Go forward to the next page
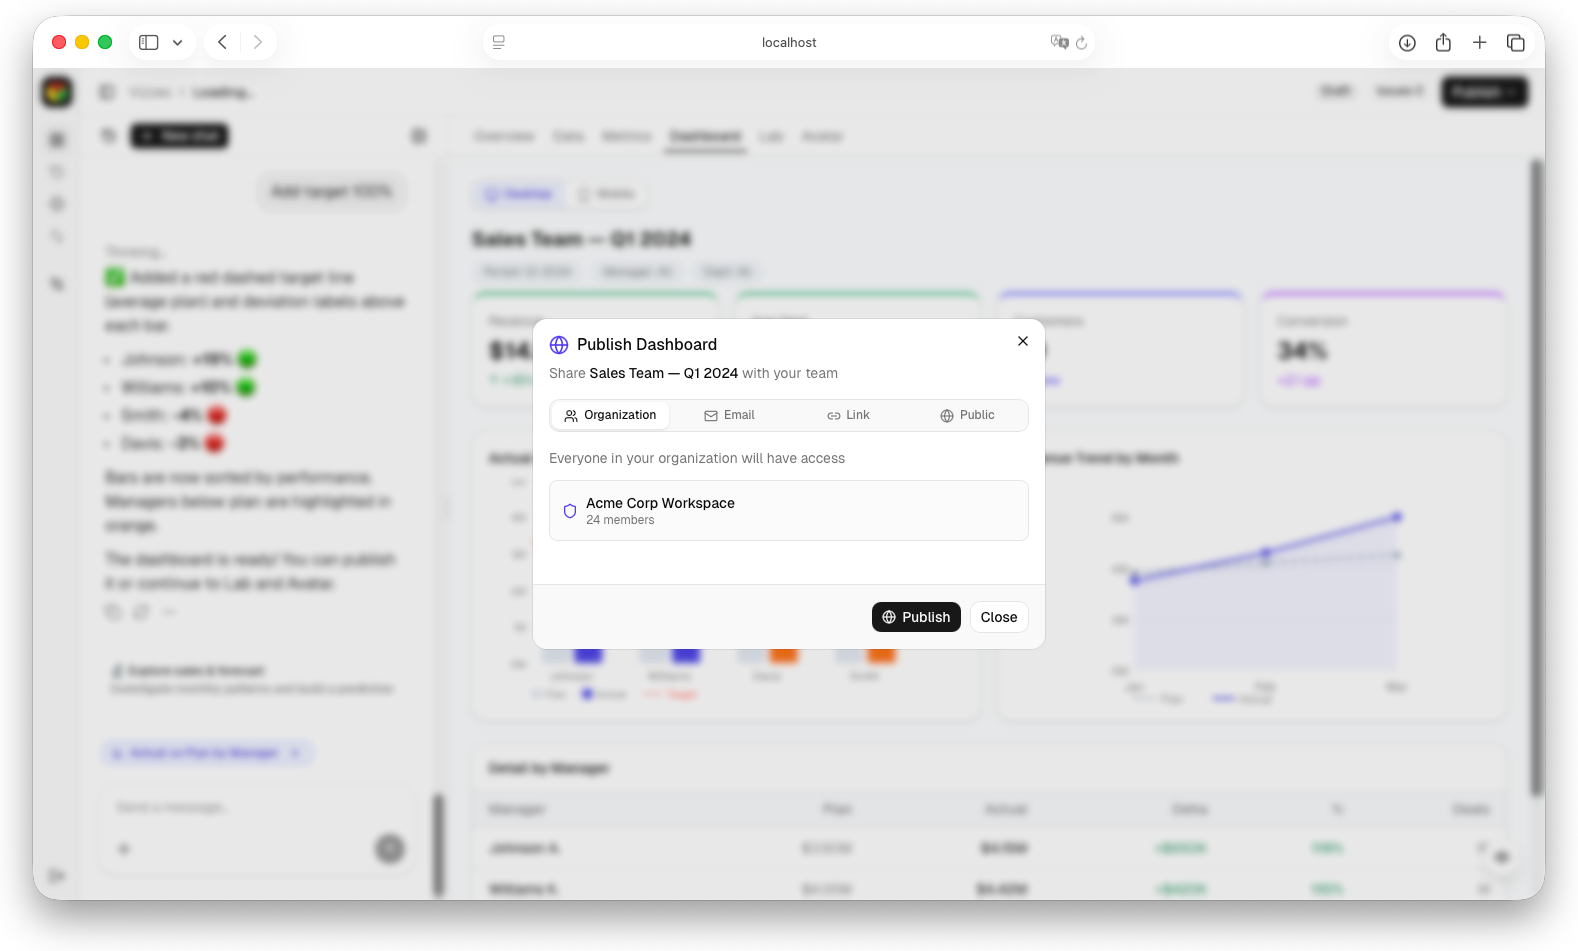1578x951 pixels. 258,42
